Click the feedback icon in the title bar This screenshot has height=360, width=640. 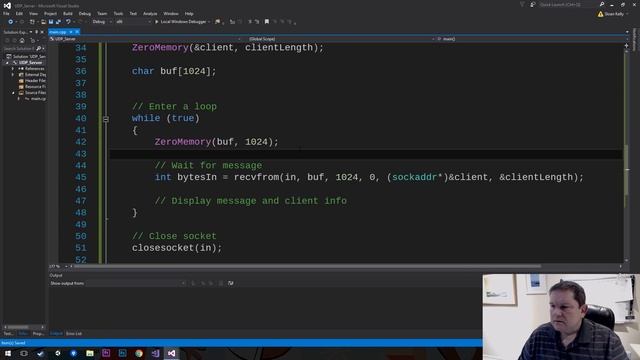[x=533, y=4]
